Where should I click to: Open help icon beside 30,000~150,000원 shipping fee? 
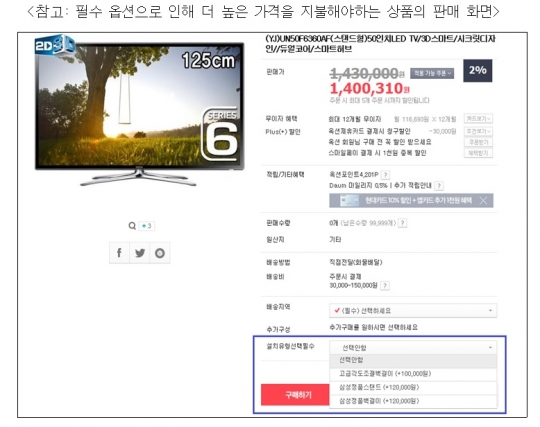[x=385, y=285]
